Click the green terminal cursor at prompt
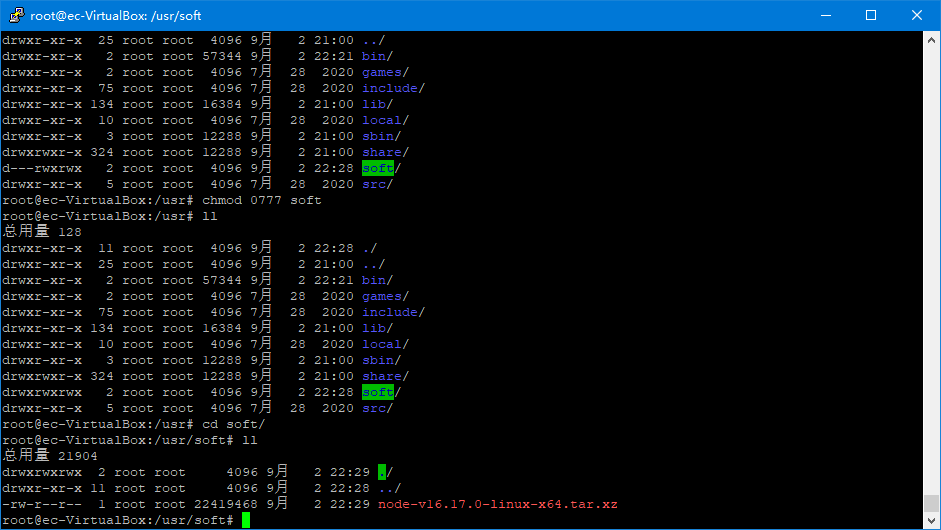Screen dimensions: 941x530 [x=245, y=520]
